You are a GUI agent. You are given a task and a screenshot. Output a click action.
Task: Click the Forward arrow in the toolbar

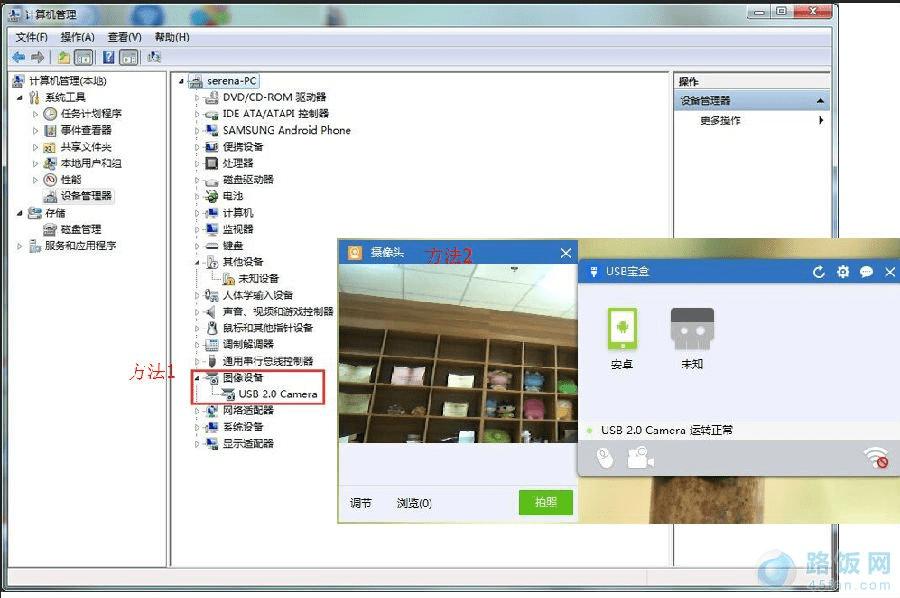click(38, 57)
